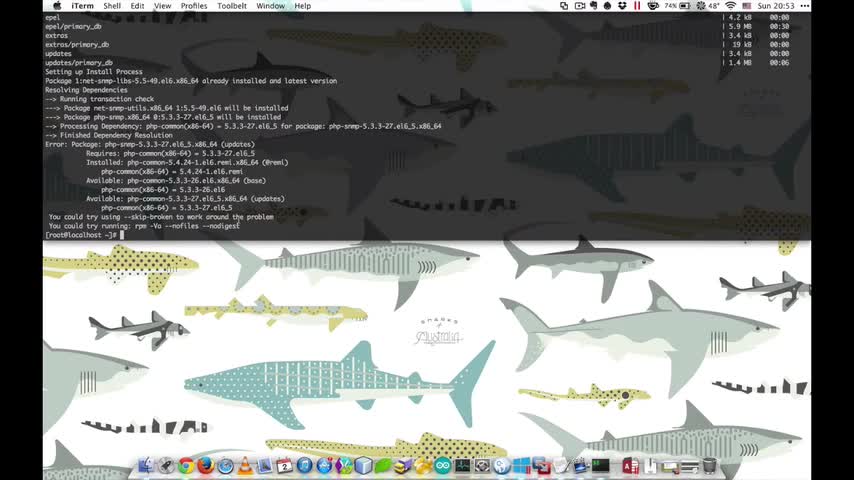Click the 'Running transaction check' line
This screenshot has height=480, width=854.
pos(100,99)
